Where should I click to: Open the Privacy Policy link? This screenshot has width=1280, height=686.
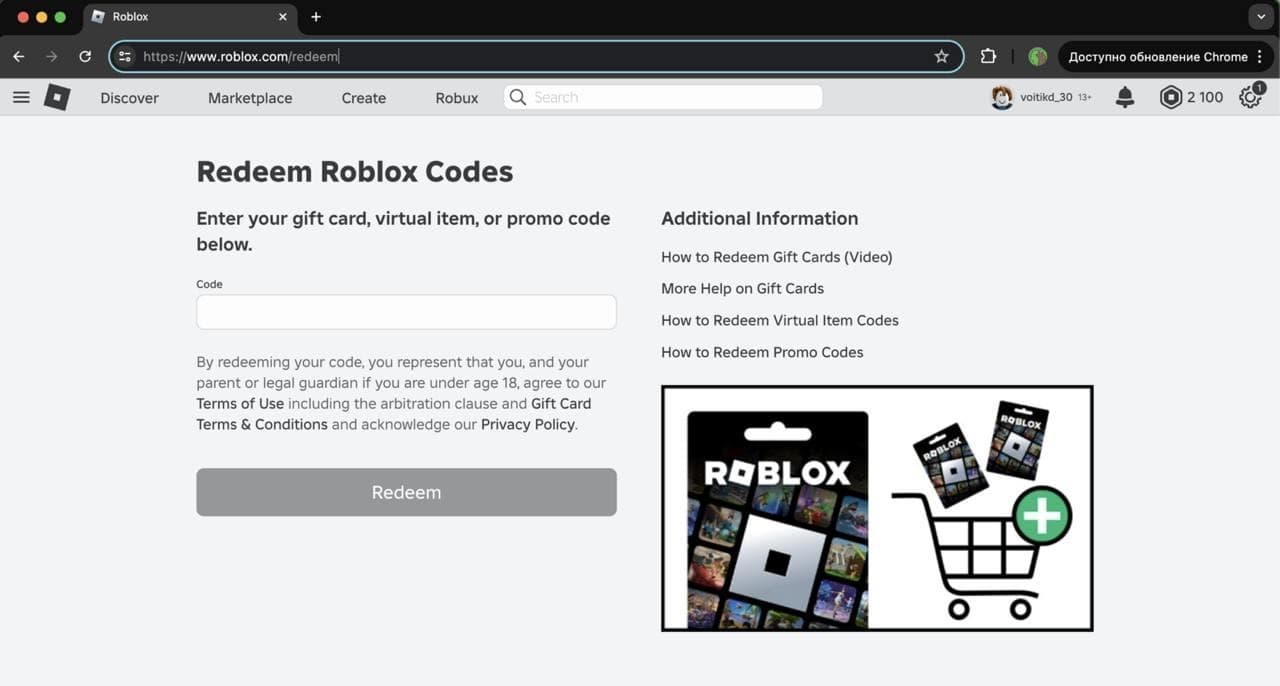tap(528, 425)
